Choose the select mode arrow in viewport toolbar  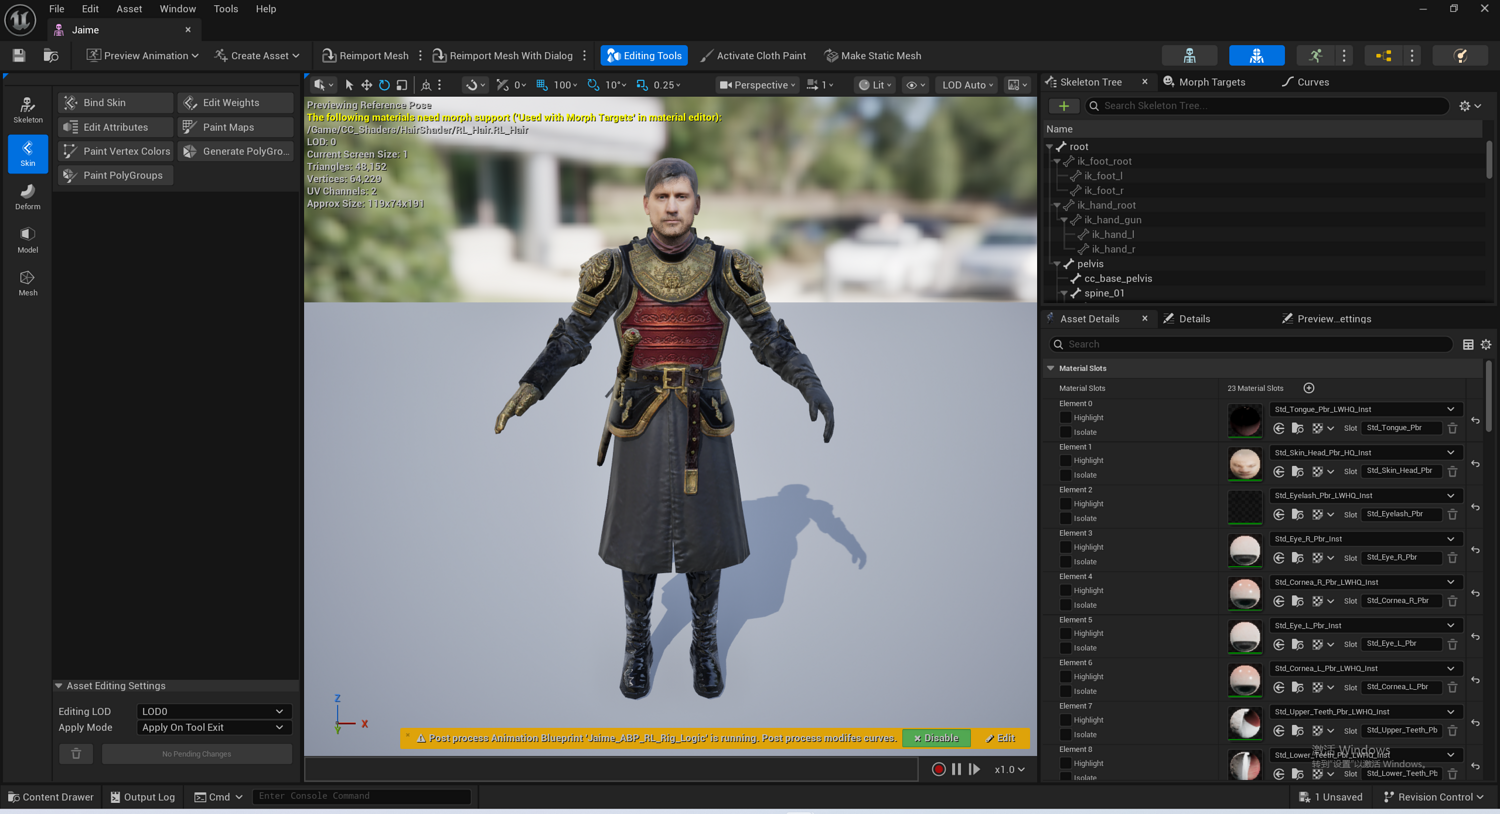349,85
